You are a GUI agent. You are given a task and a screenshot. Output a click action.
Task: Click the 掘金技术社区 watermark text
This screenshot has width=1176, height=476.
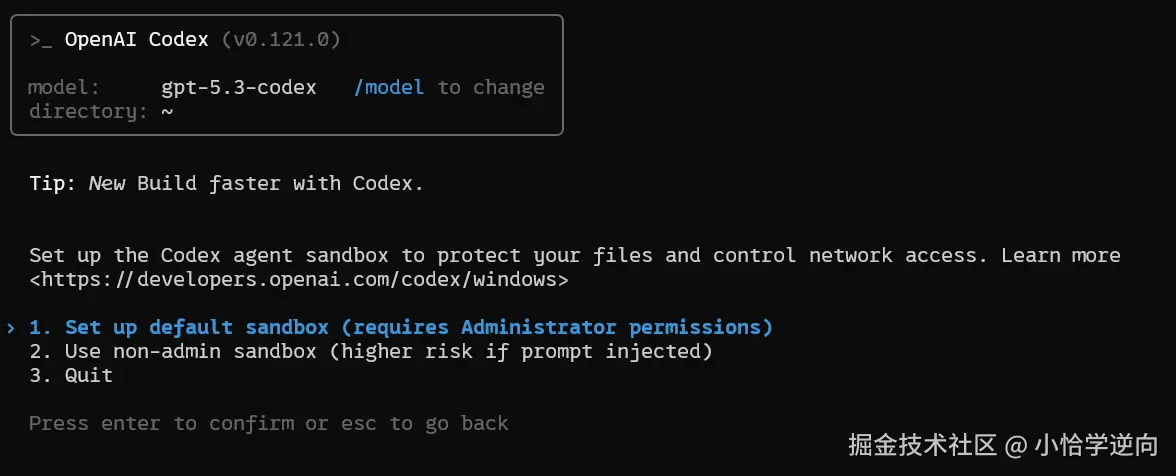[922, 443]
